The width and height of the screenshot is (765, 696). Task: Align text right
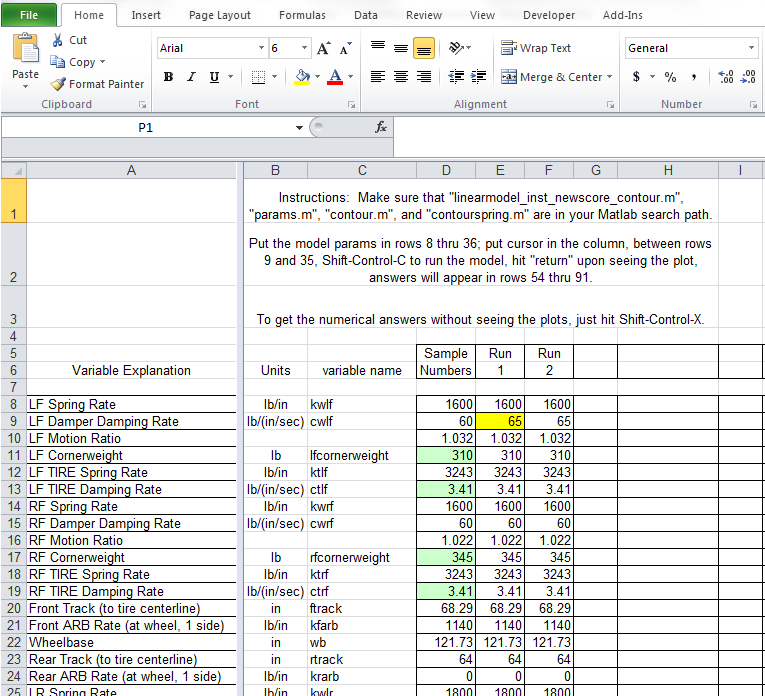(423, 77)
